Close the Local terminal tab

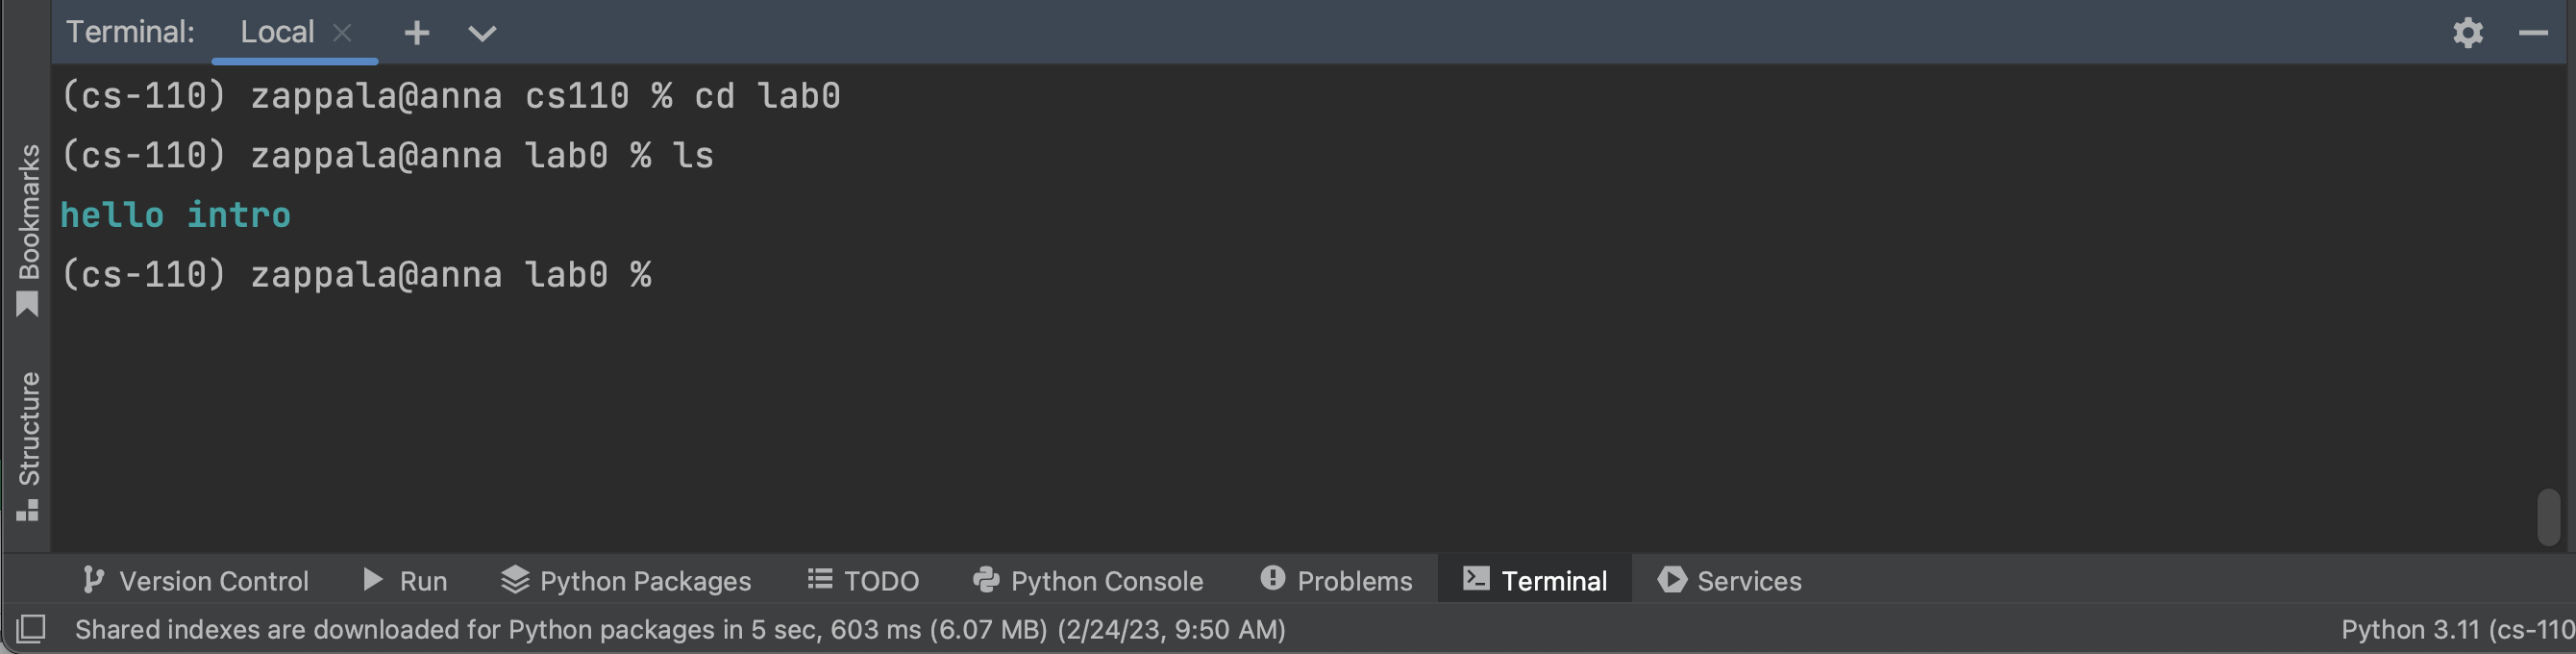click(x=342, y=33)
